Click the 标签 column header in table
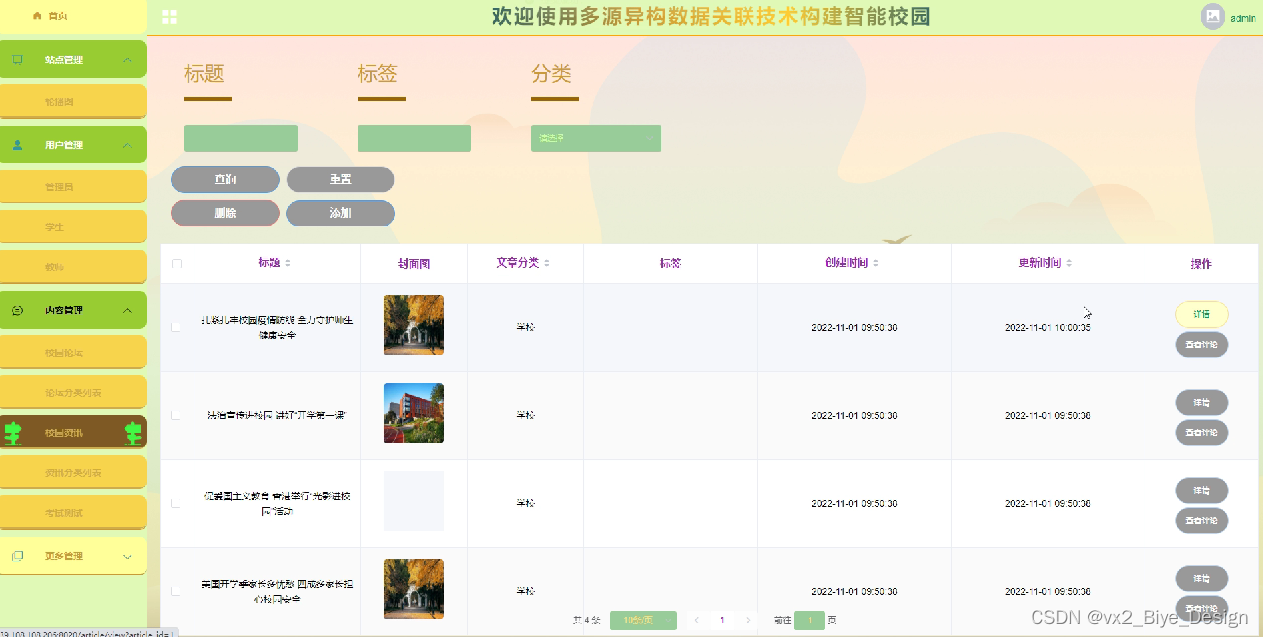The height and width of the screenshot is (637, 1263). click(670, 263)
